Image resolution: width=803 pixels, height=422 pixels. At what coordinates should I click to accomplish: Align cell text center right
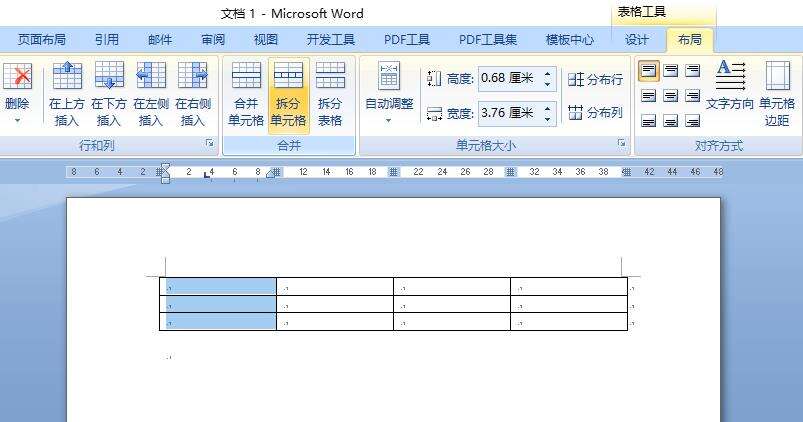click(692, 96)
